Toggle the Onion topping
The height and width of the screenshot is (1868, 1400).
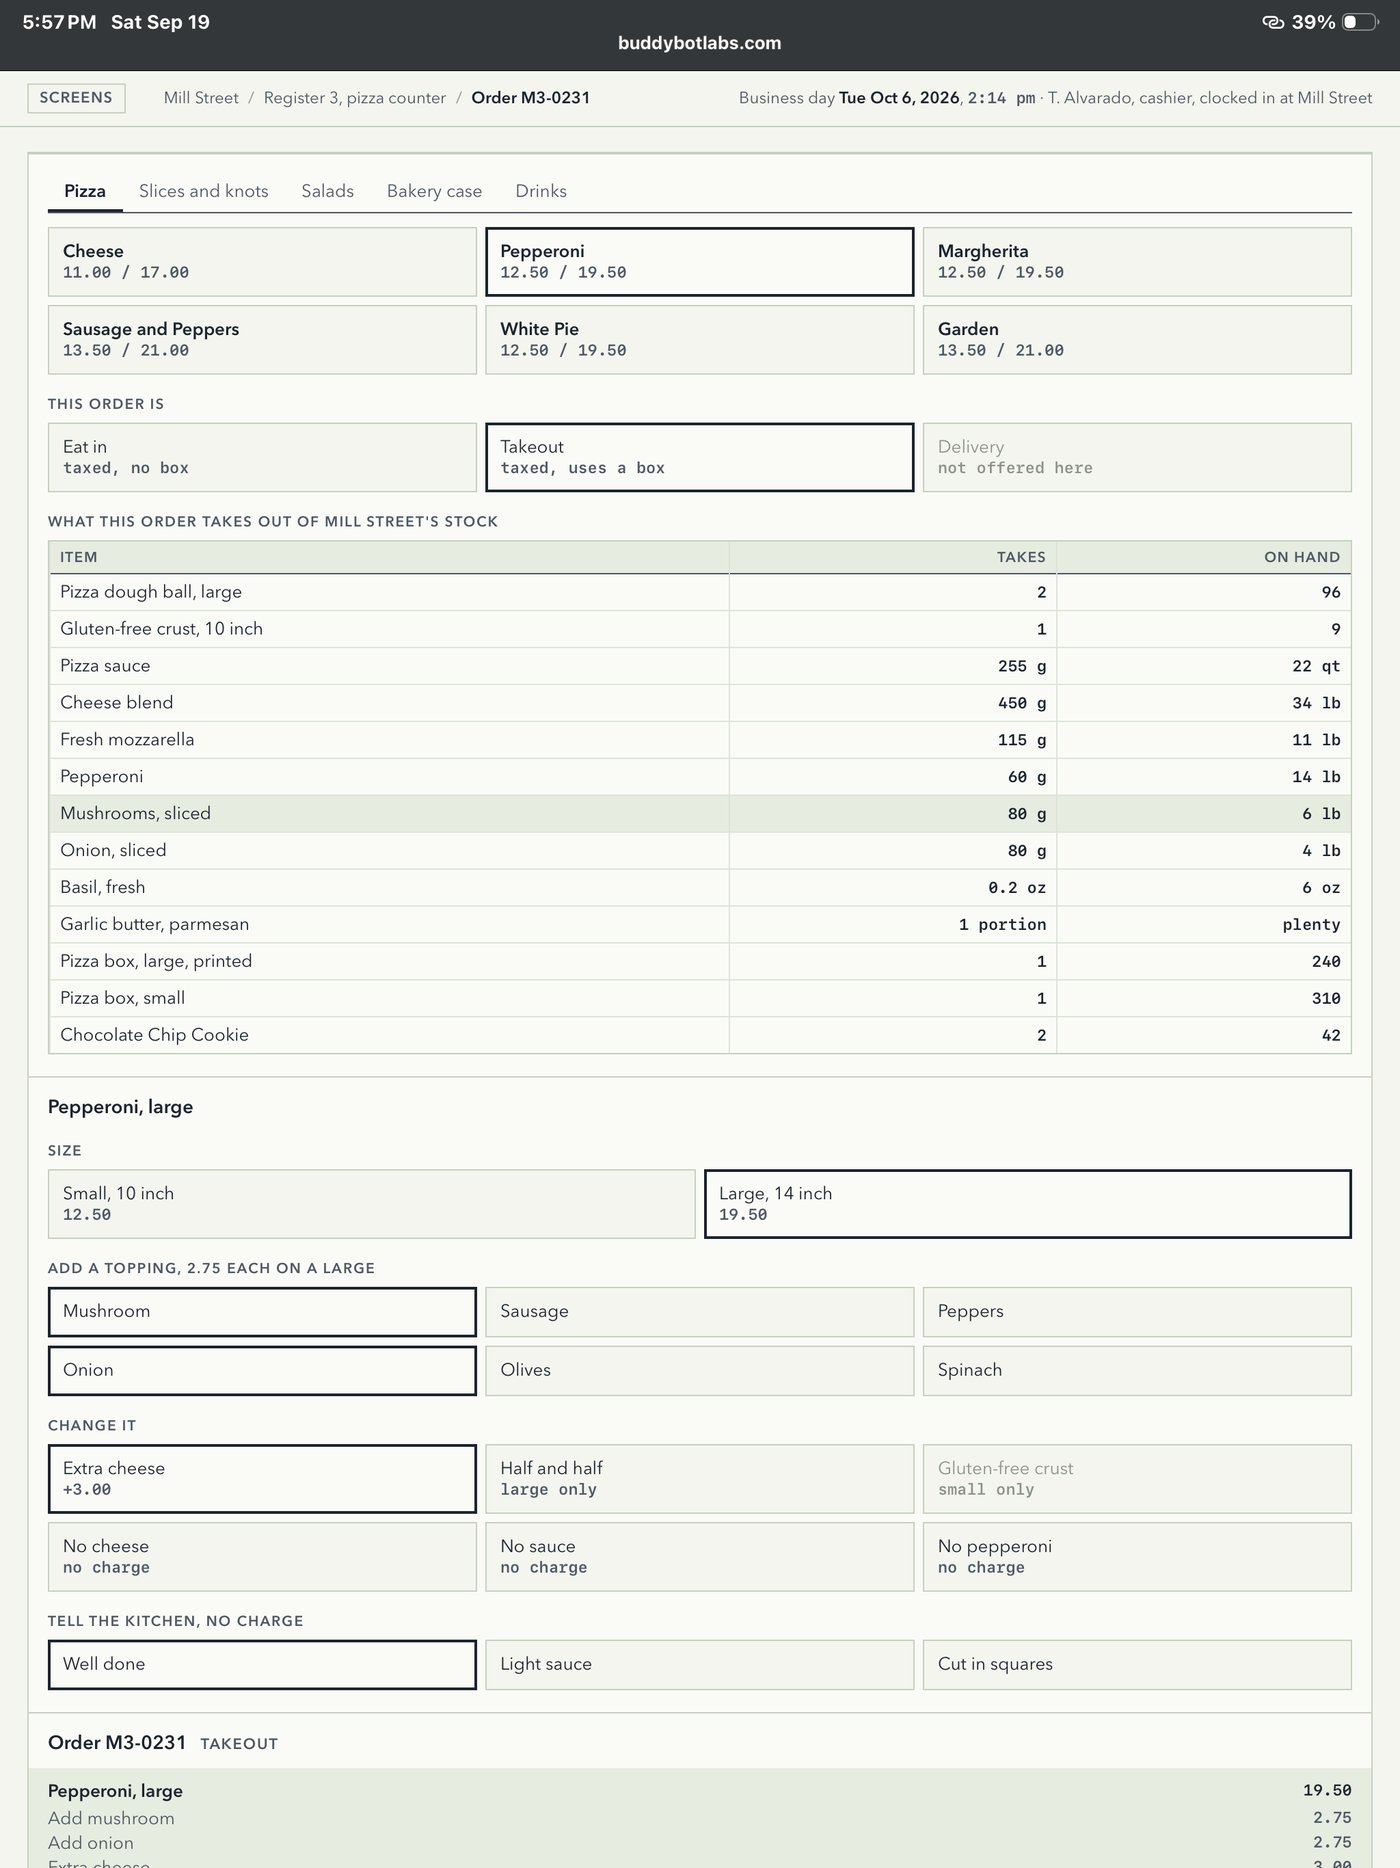coord(262,1371)
